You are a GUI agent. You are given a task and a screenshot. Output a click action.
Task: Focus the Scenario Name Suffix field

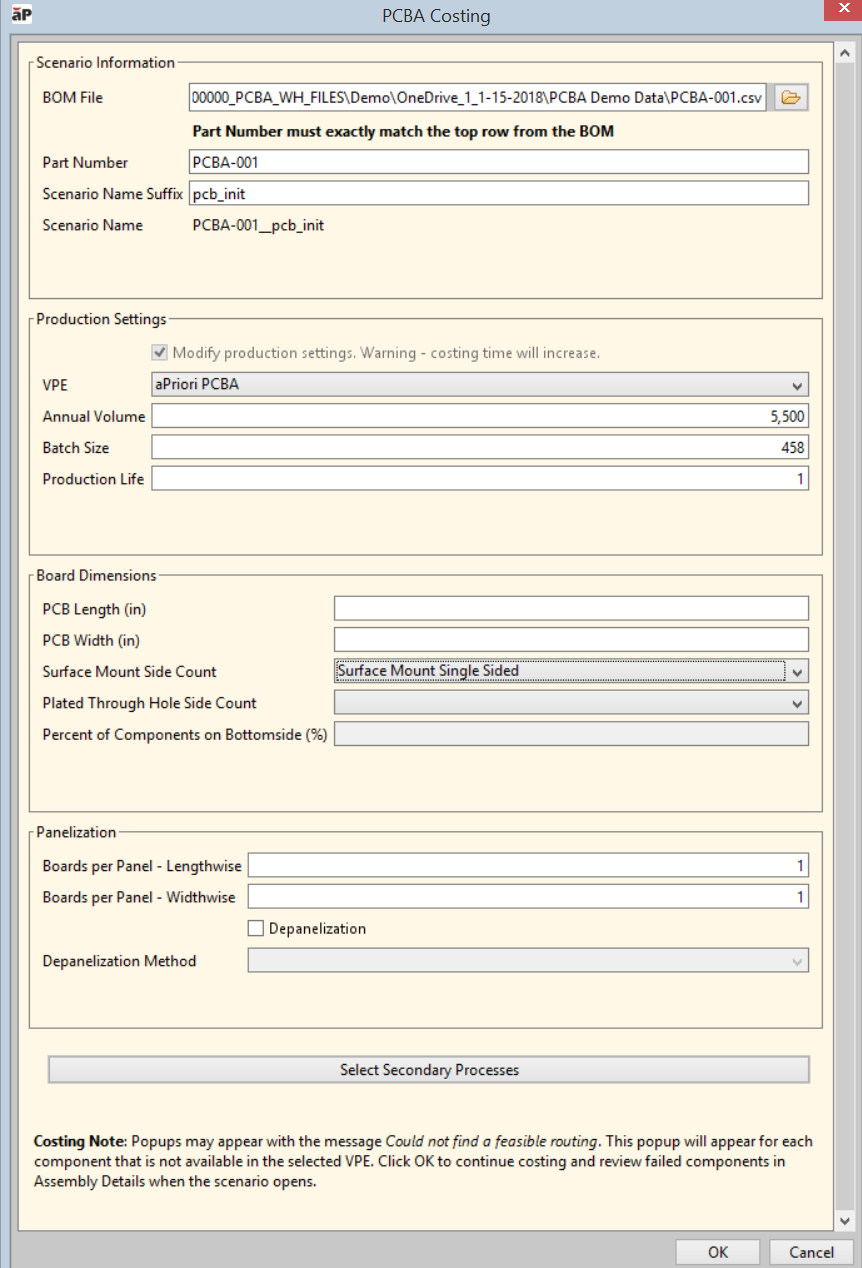coord(498,194)
